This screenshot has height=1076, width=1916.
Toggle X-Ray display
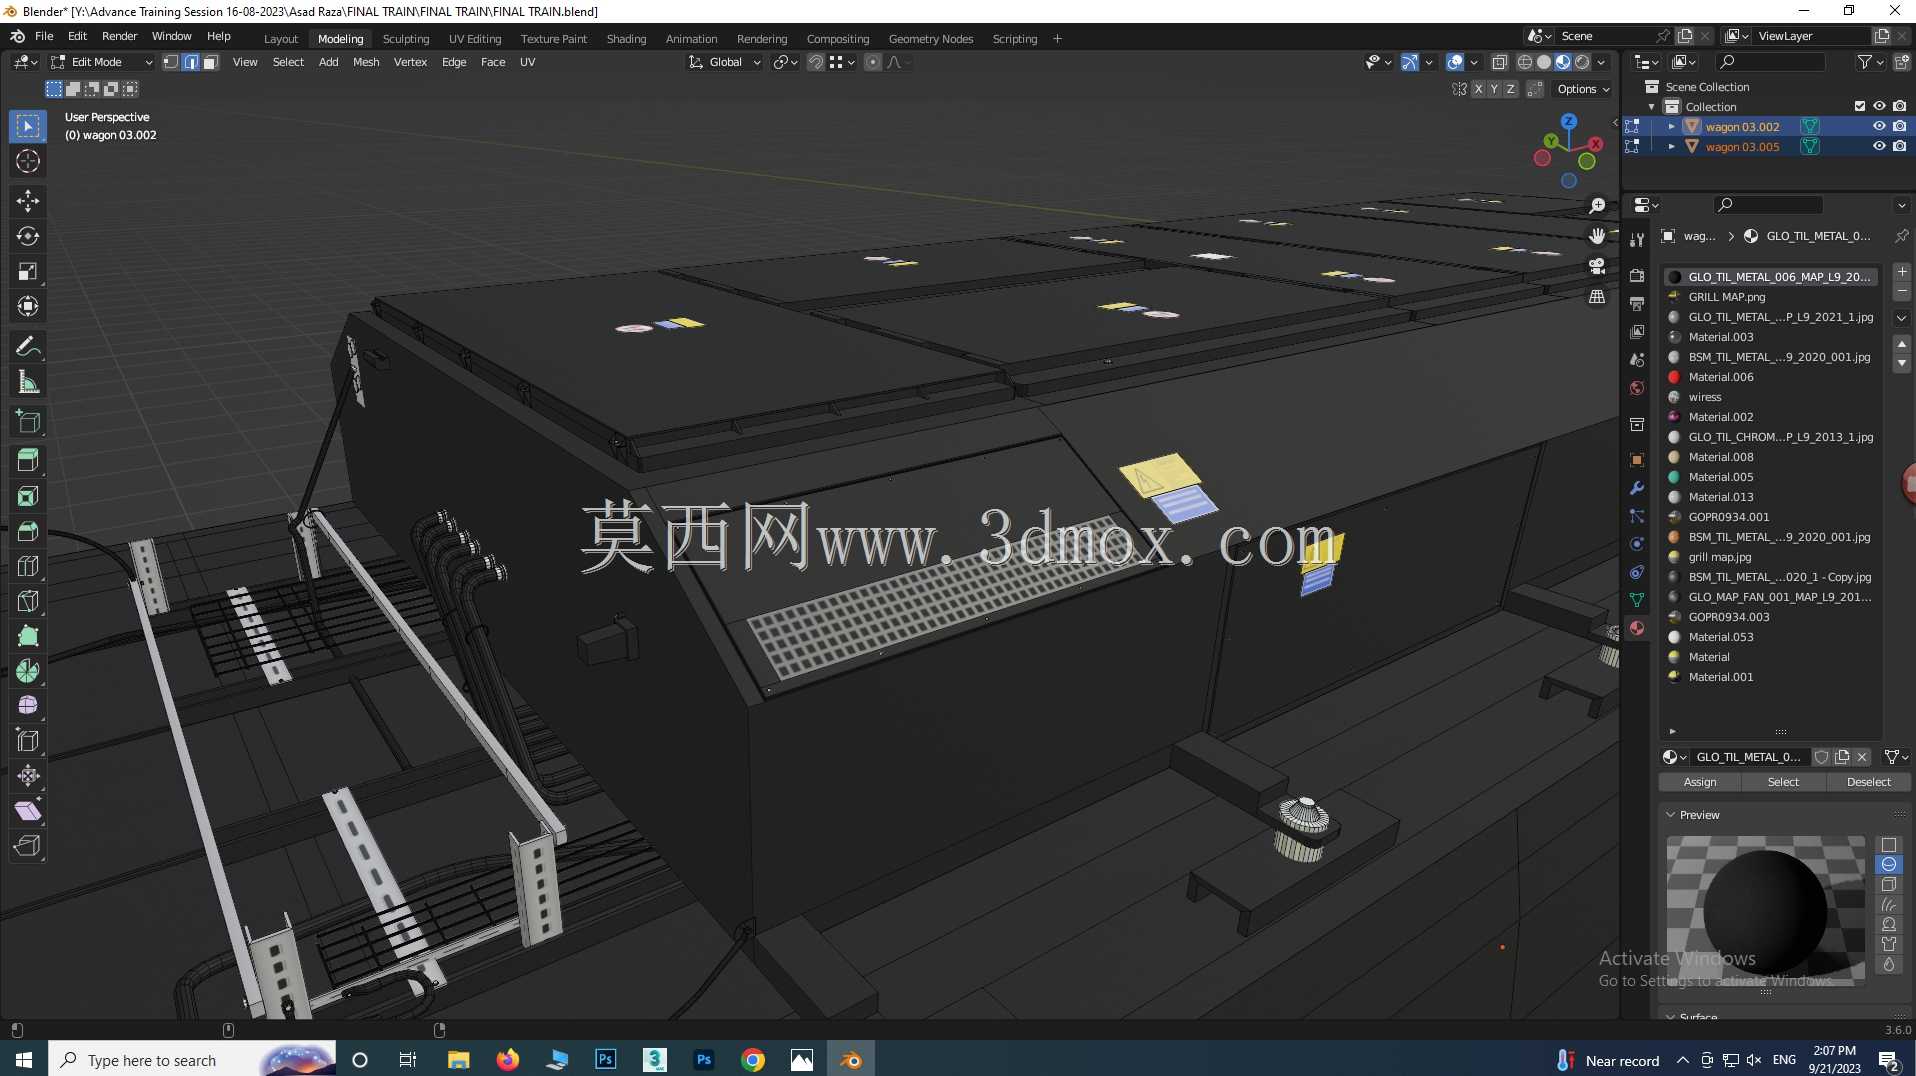click(x=1499, y=62)
